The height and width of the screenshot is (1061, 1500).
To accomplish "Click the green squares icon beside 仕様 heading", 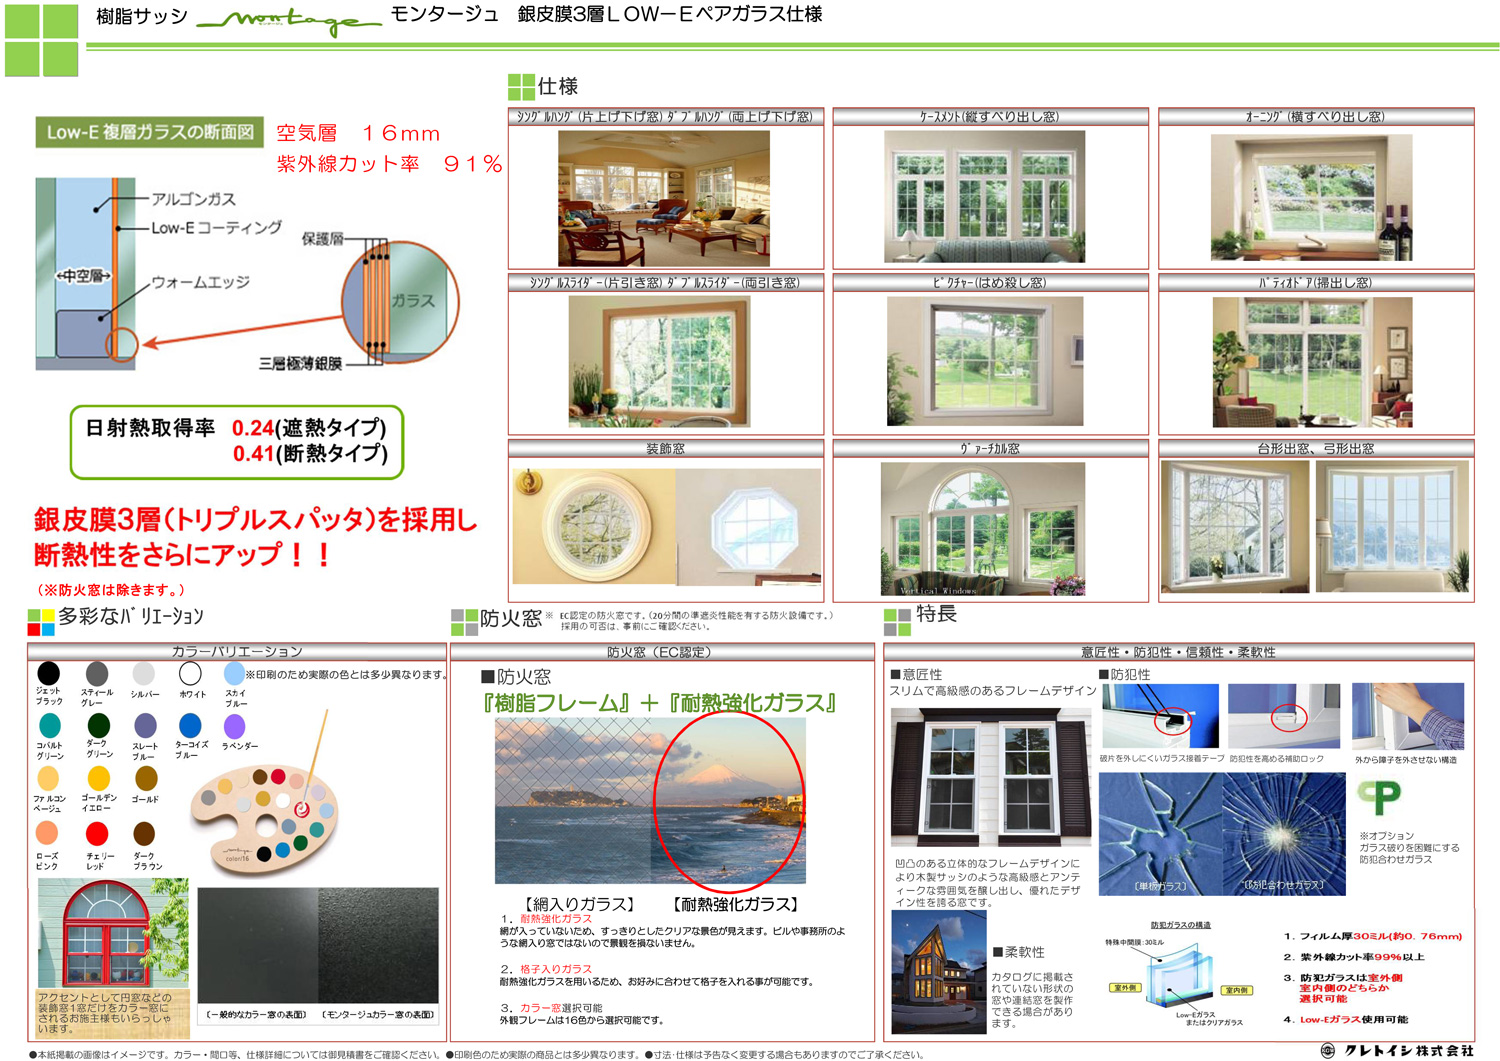I will (521, 86).
